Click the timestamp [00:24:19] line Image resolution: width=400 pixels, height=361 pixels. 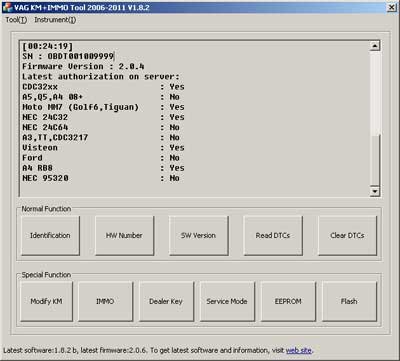[x=47, y=46]
